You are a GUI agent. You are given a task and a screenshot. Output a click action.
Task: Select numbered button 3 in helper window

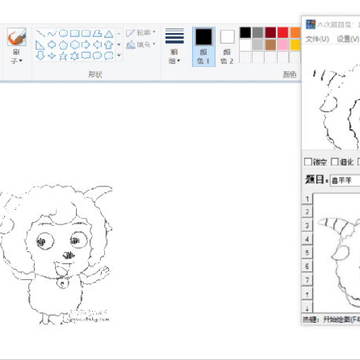[307, 226]
